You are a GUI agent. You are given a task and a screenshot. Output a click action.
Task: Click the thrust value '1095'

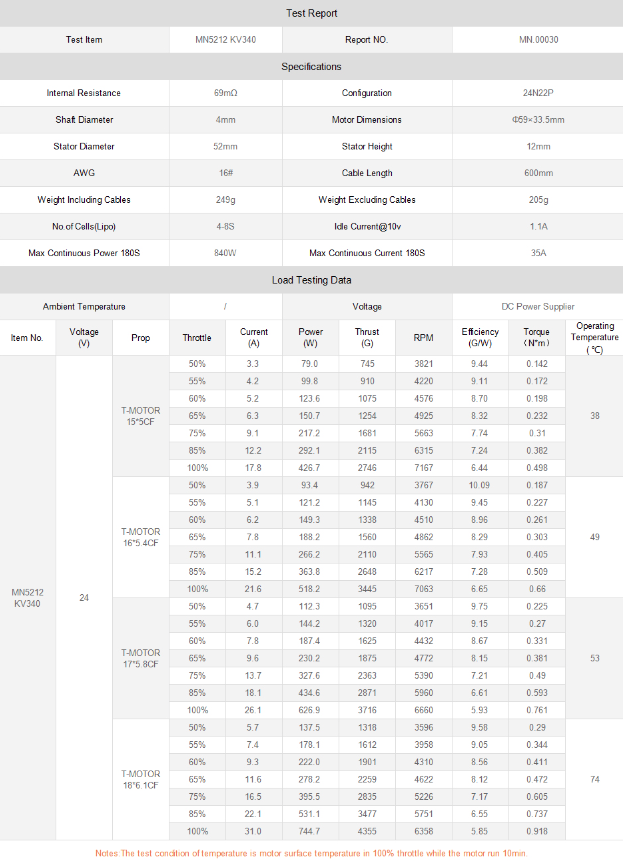click(367, 606)
